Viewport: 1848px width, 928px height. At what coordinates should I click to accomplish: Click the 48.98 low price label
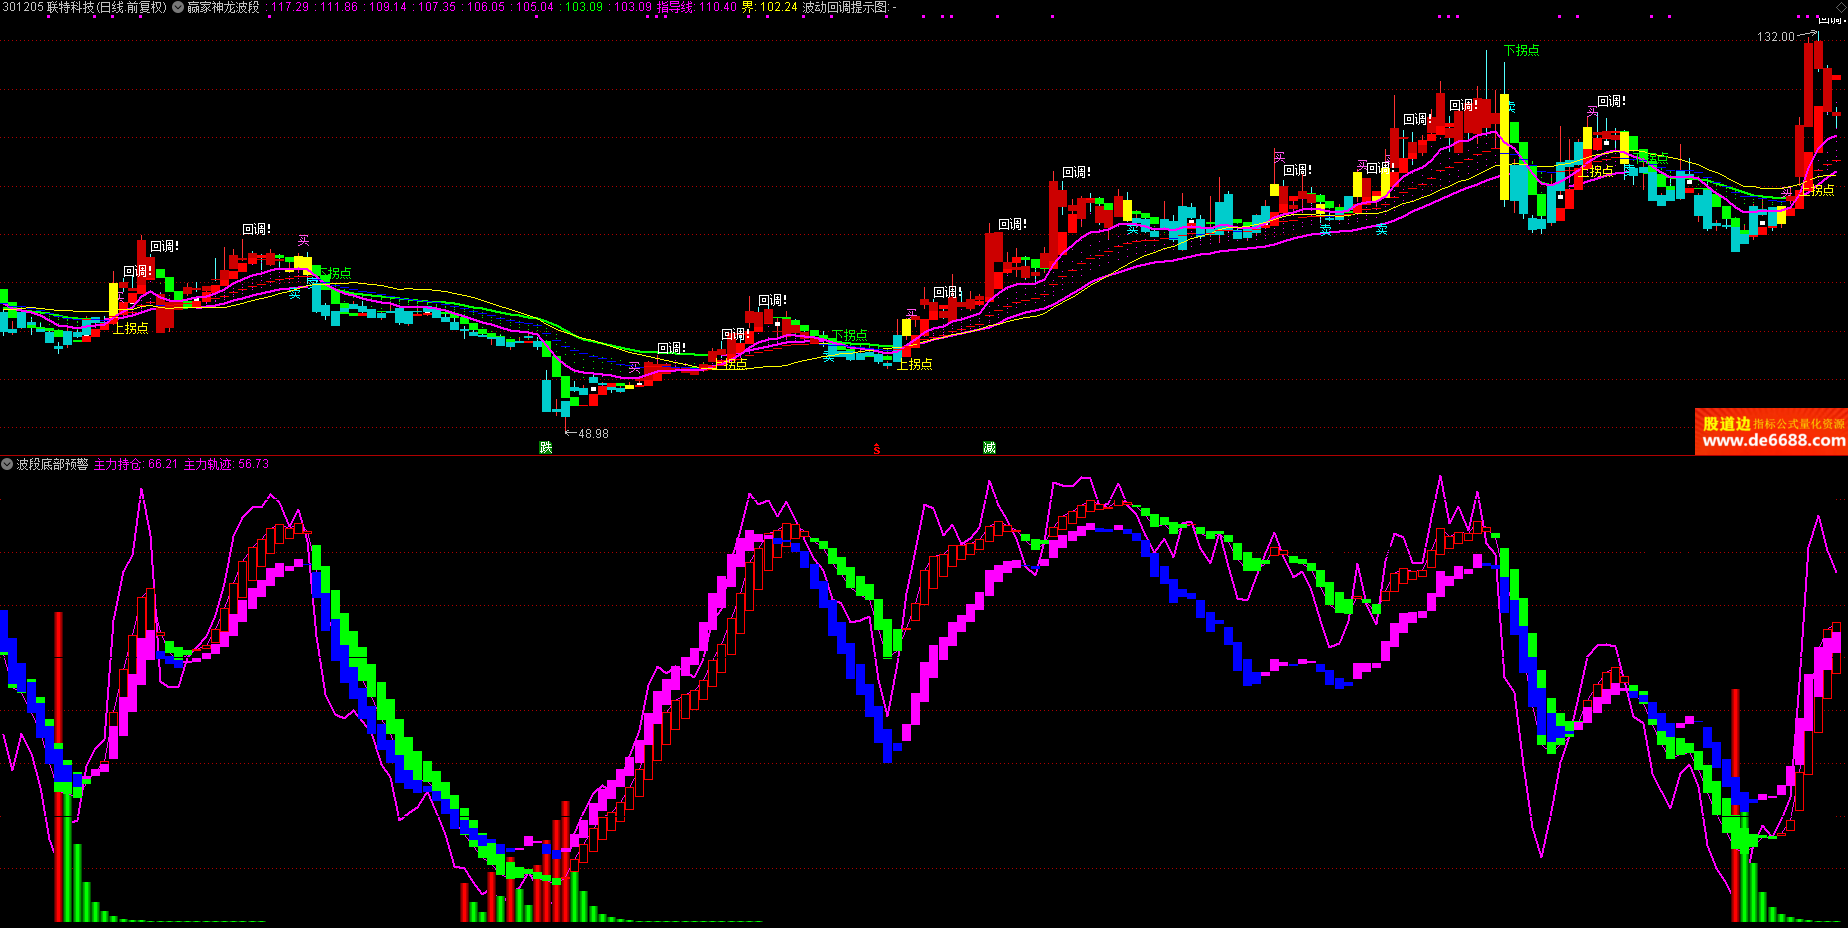(593, 434)
